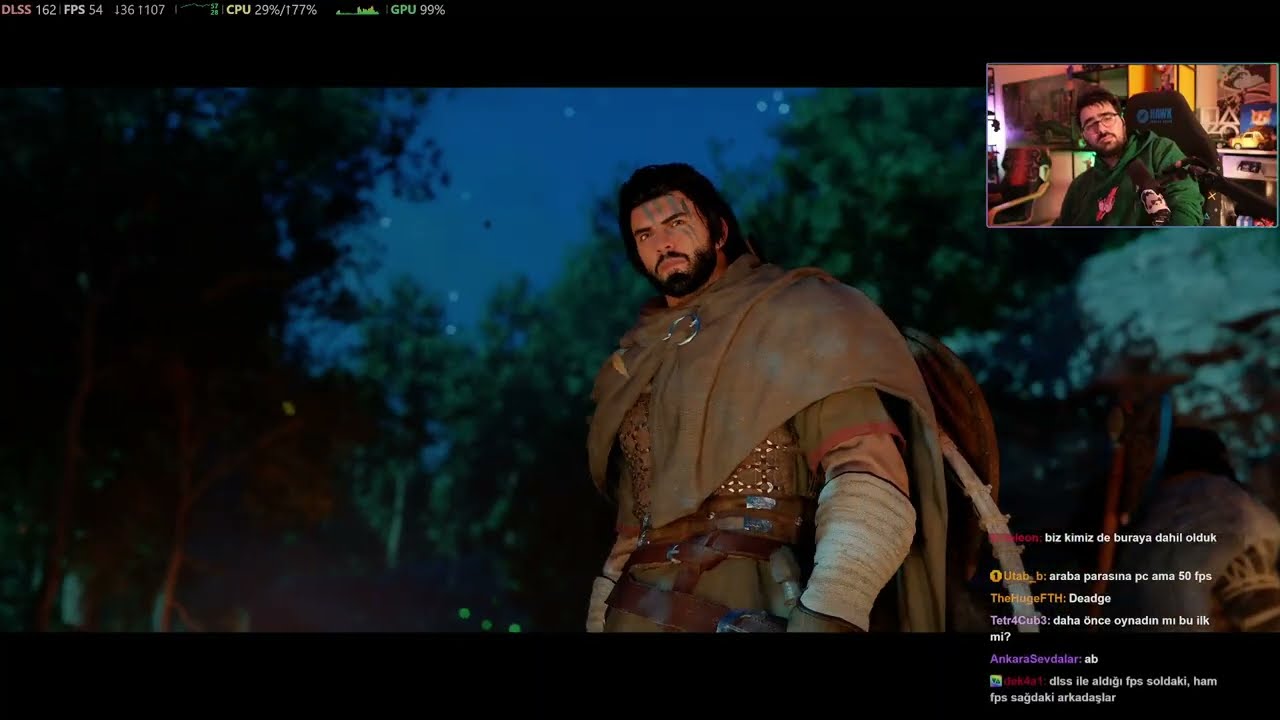The image size is (1280, 720).
Task: Click the Utab_b username in chat
Action: (1024, 576)
